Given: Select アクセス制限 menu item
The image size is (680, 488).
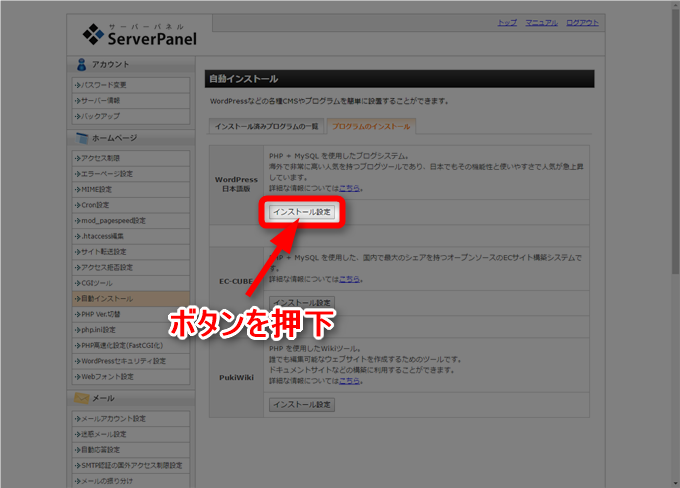Looking at the screenshot, I should [131, 158].
